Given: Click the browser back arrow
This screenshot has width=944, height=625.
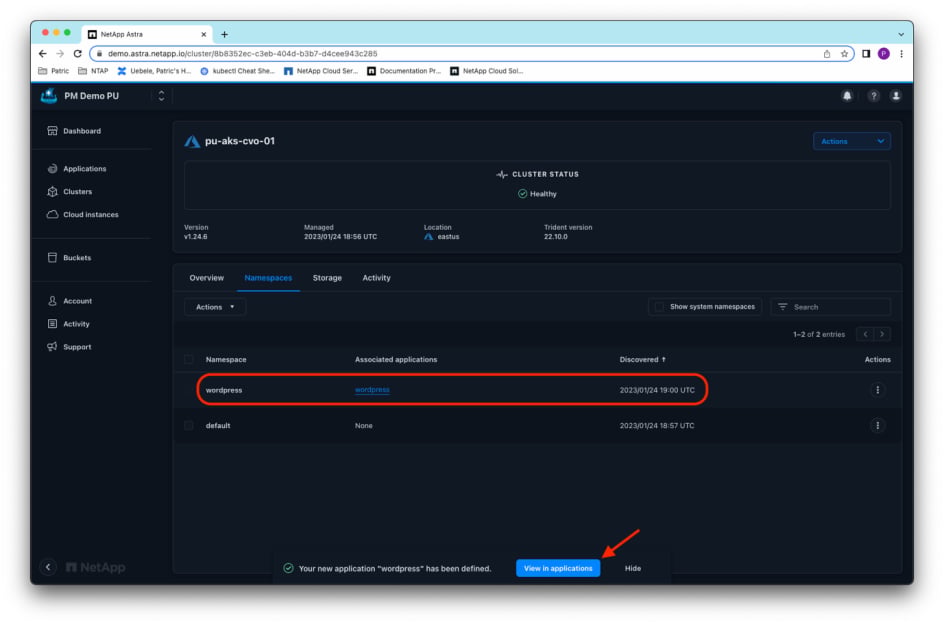Looking at the screenshot, I should pyautogui.click(x=43, y=54).
